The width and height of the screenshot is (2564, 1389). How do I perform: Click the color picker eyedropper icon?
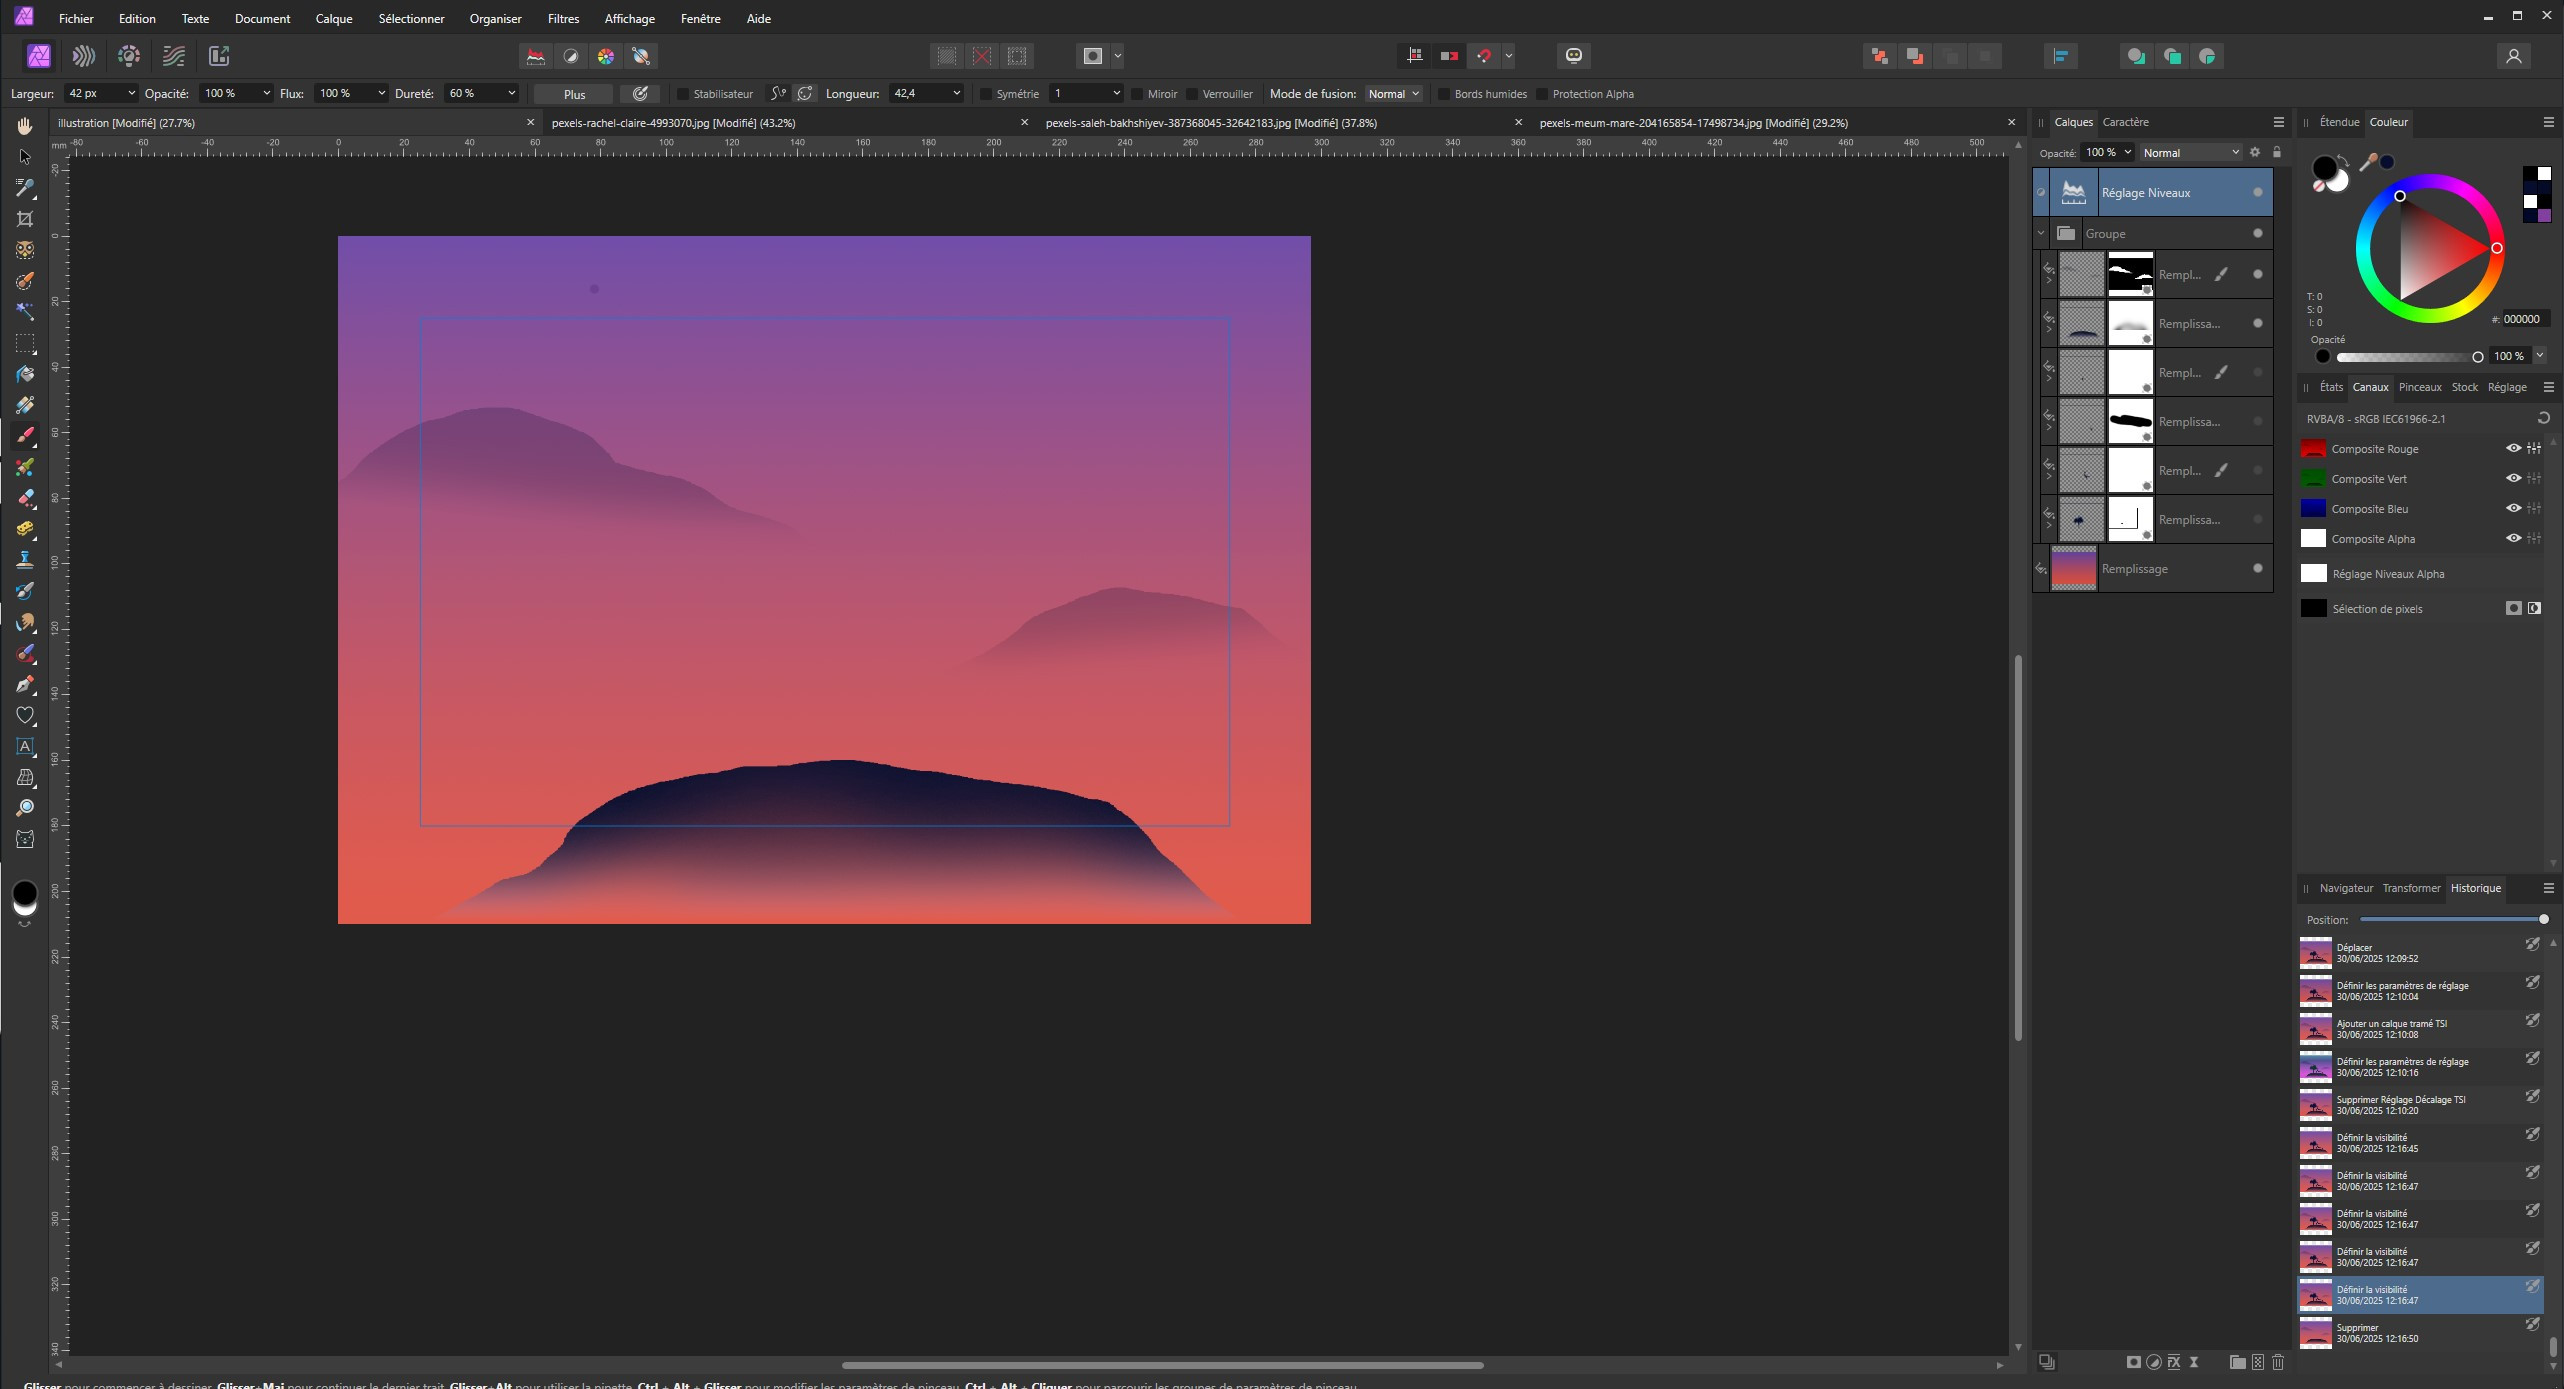[x=2367, y=162]
